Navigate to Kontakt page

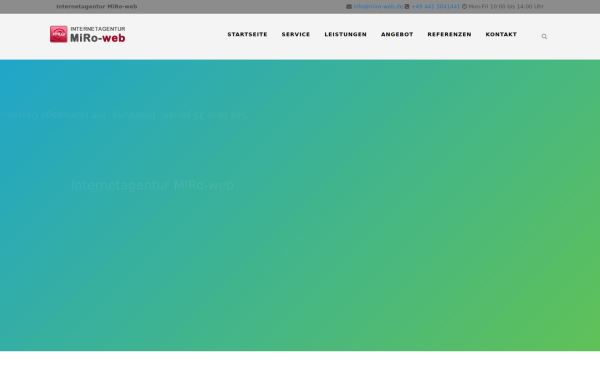tap(501, 34)
